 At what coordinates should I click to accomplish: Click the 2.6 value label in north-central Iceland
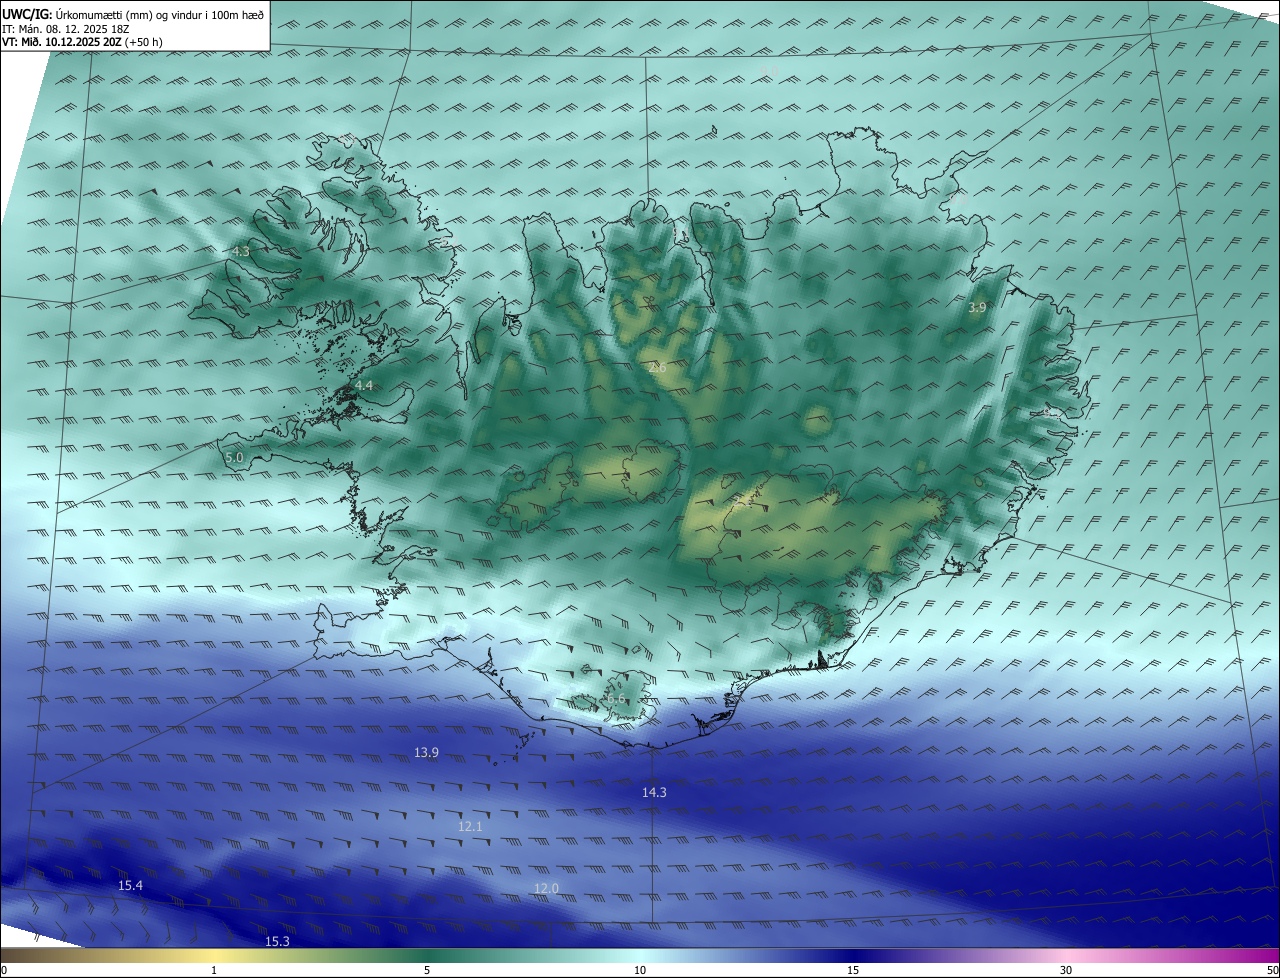(658, 368)
